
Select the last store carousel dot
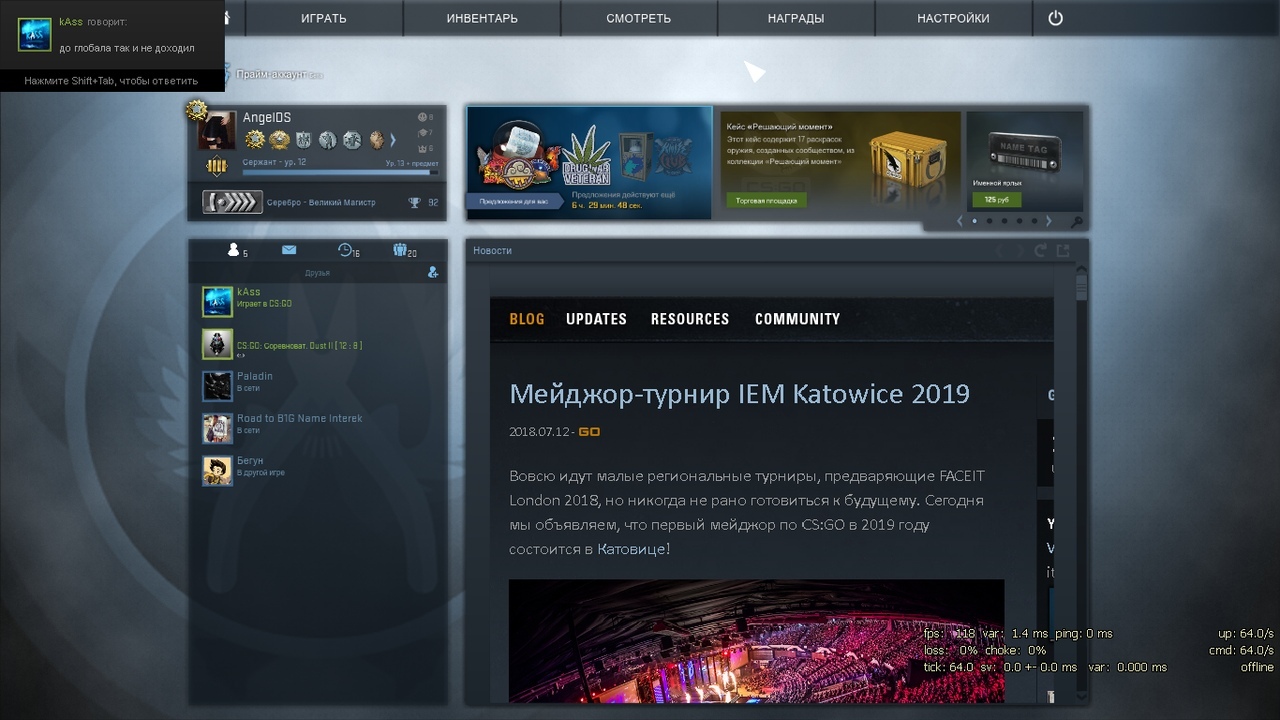coord(1034,221)
